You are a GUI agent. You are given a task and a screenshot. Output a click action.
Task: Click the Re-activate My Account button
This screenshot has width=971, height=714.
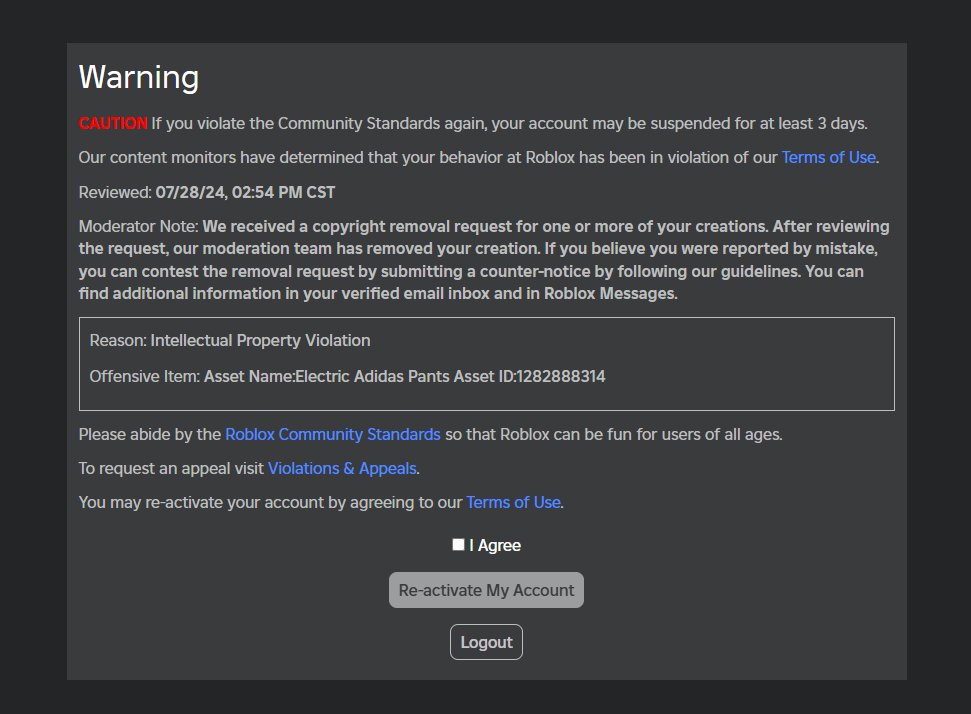coord(486,590)
